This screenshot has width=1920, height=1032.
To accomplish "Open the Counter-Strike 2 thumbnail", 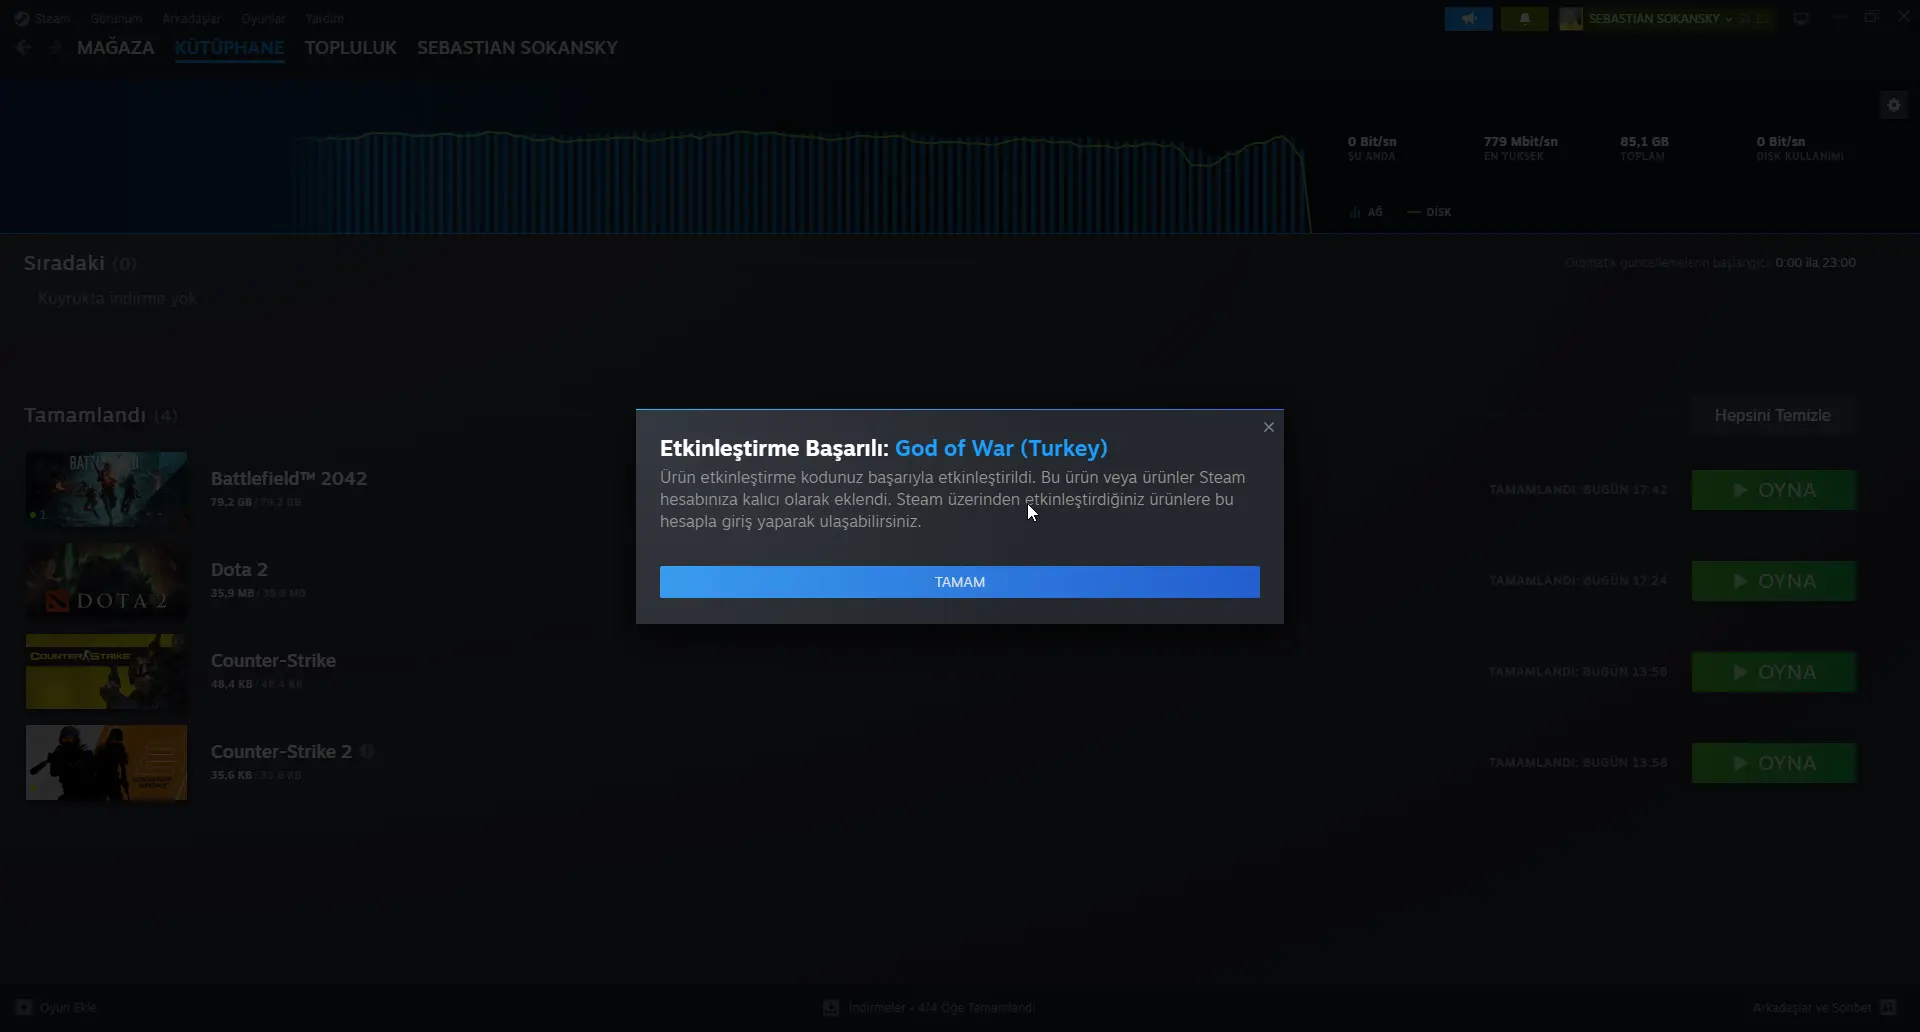I will coord(106,762).
